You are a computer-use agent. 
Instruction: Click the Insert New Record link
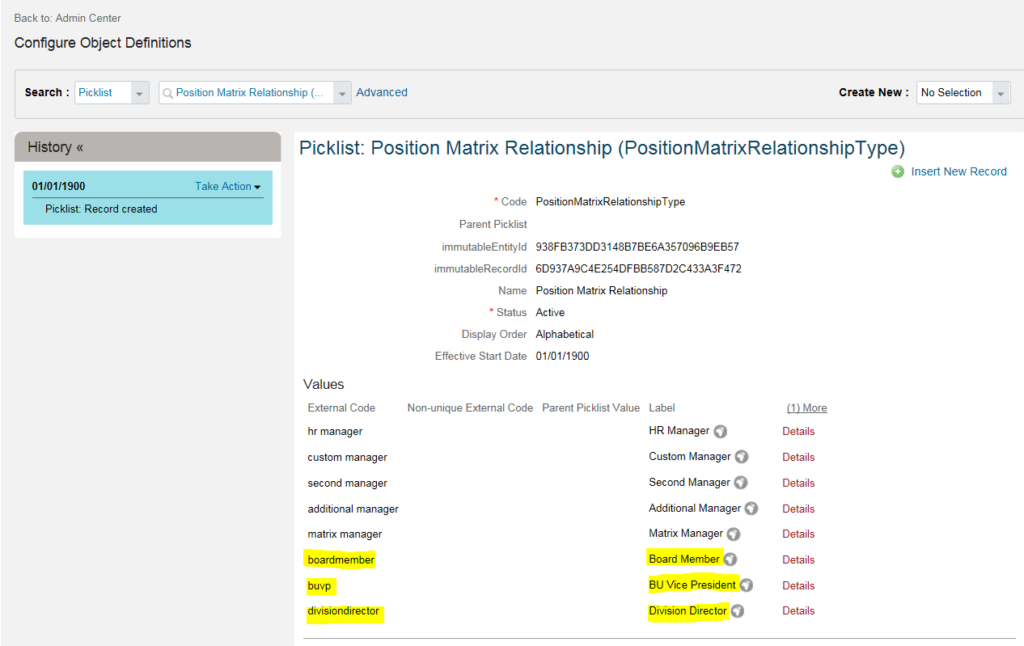tap(959, 171)
